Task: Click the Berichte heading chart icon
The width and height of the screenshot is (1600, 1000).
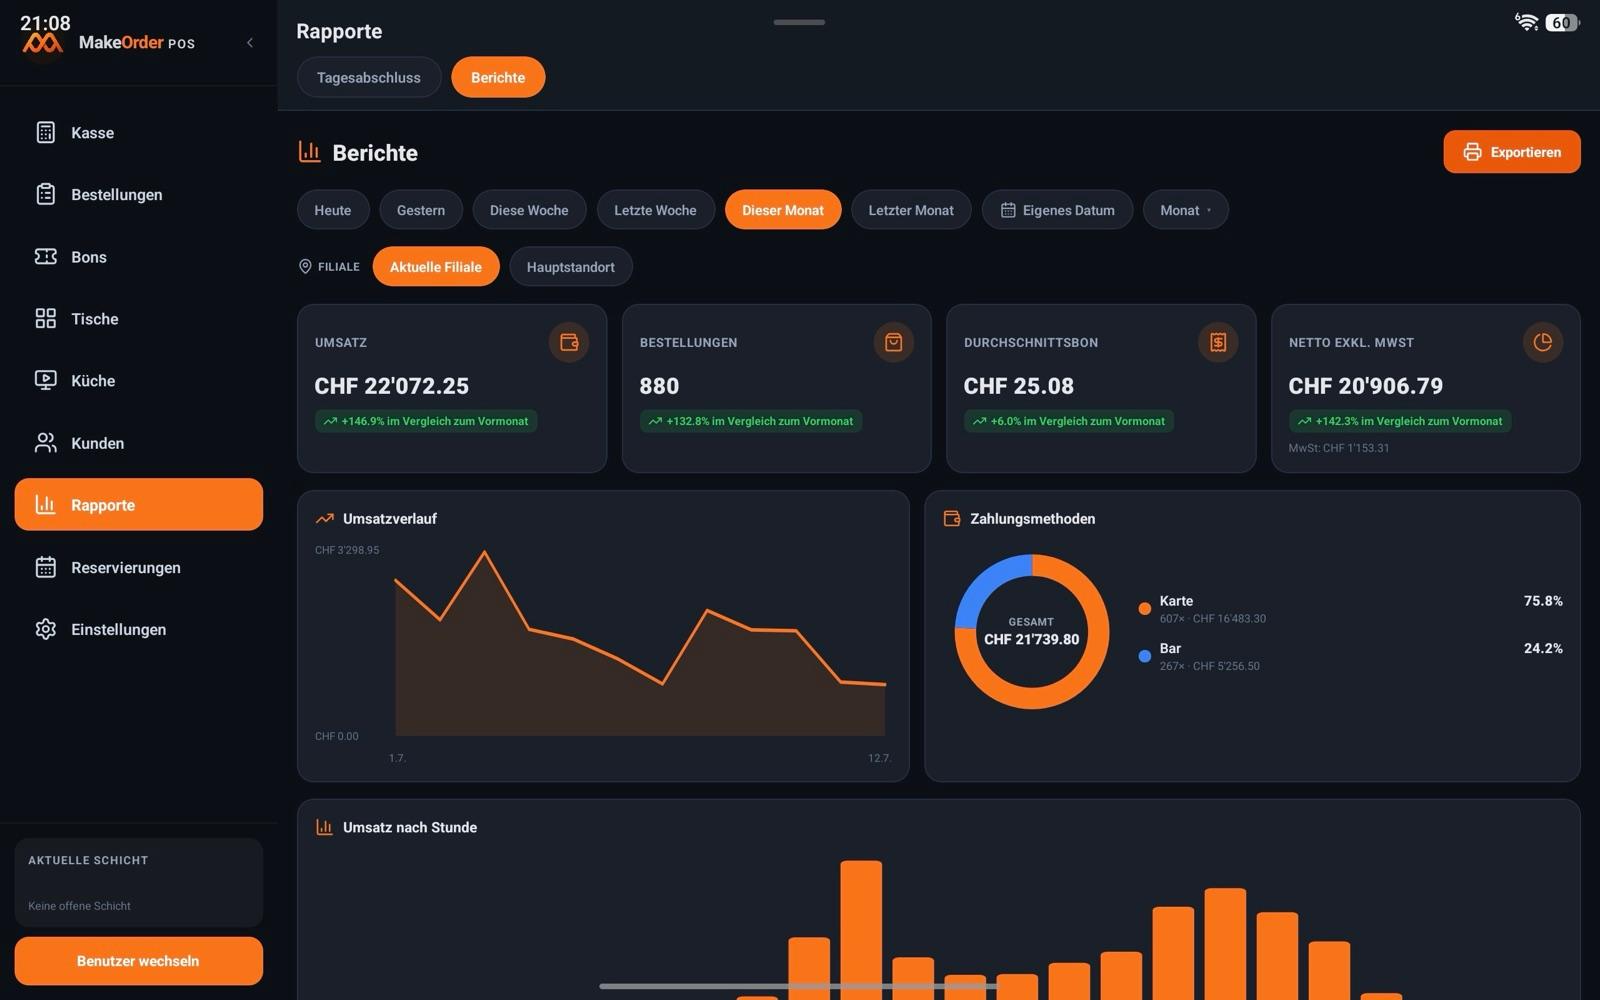Action: pyautogui.click(x=310, y=152)
